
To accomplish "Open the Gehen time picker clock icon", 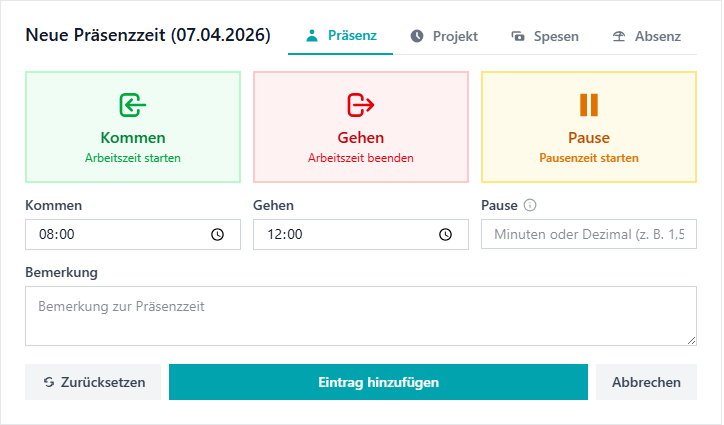I will pyautogui.click(x=445, y=235).
